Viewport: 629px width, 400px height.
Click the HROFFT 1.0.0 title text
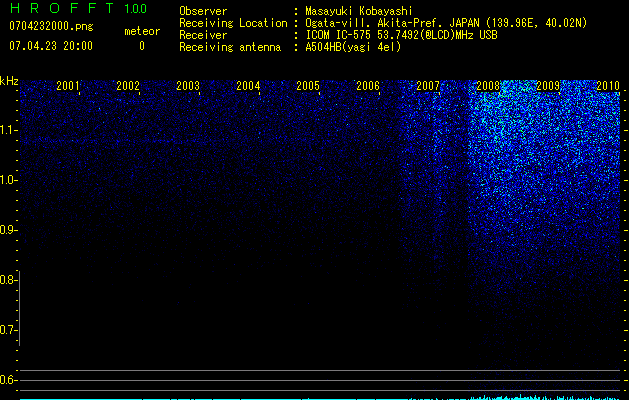click(78, 8)
